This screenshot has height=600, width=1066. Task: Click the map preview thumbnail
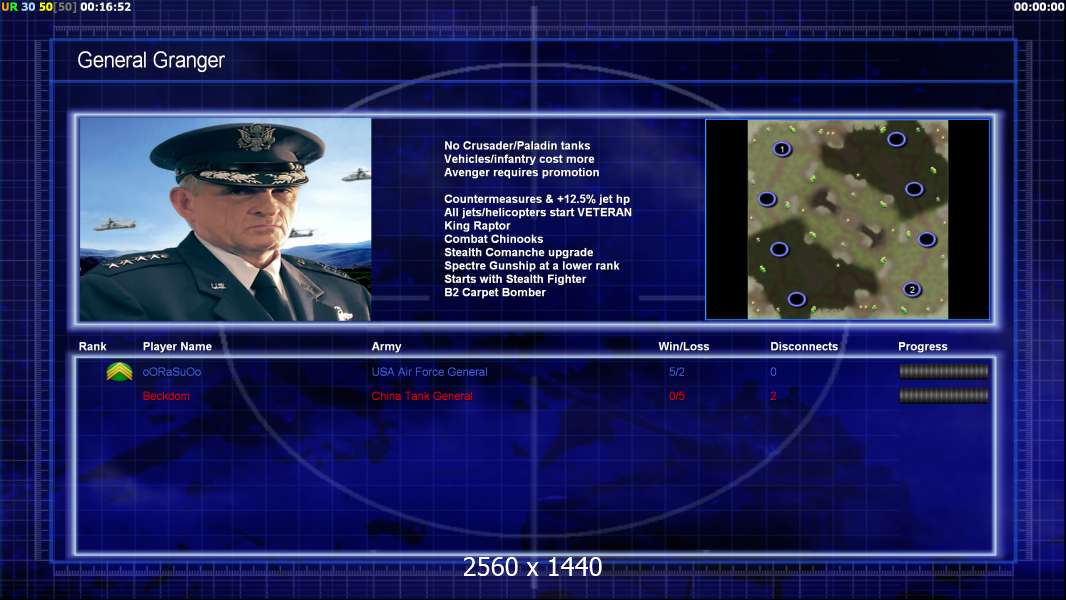848,219
